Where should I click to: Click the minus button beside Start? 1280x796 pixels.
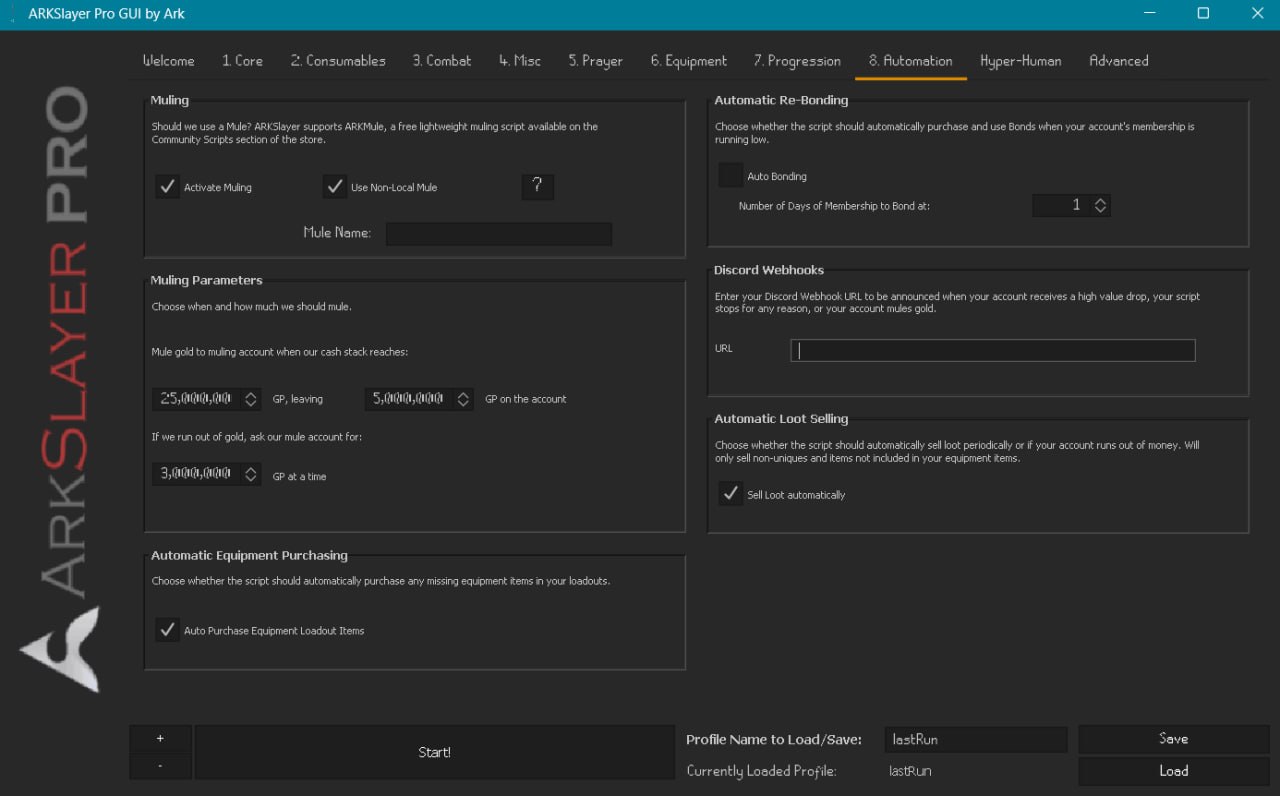click(160, 766)
